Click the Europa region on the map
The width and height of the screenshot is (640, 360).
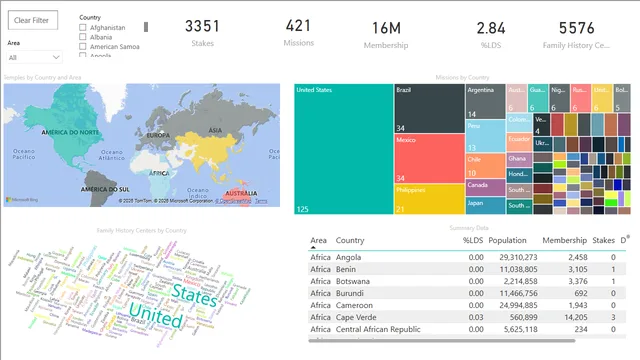[x=158, y=135]
